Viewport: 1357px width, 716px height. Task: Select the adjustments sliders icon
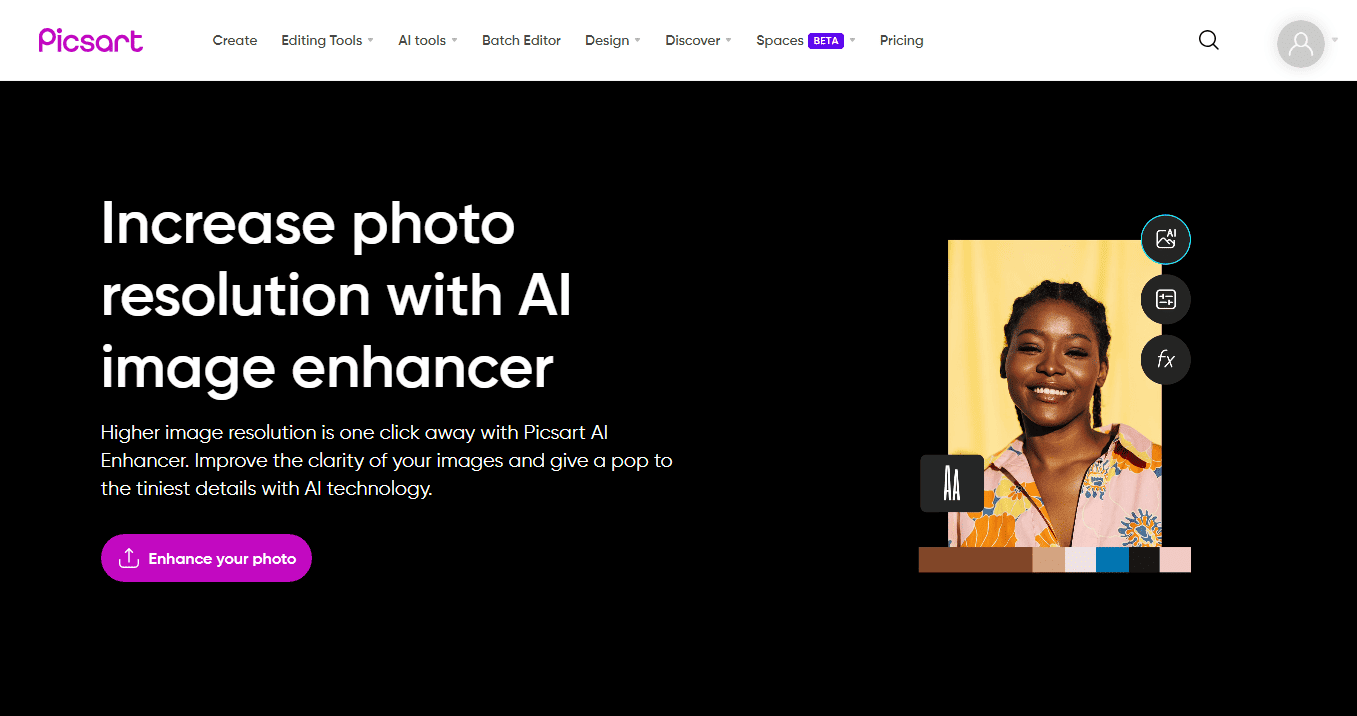coord(1166,299)
